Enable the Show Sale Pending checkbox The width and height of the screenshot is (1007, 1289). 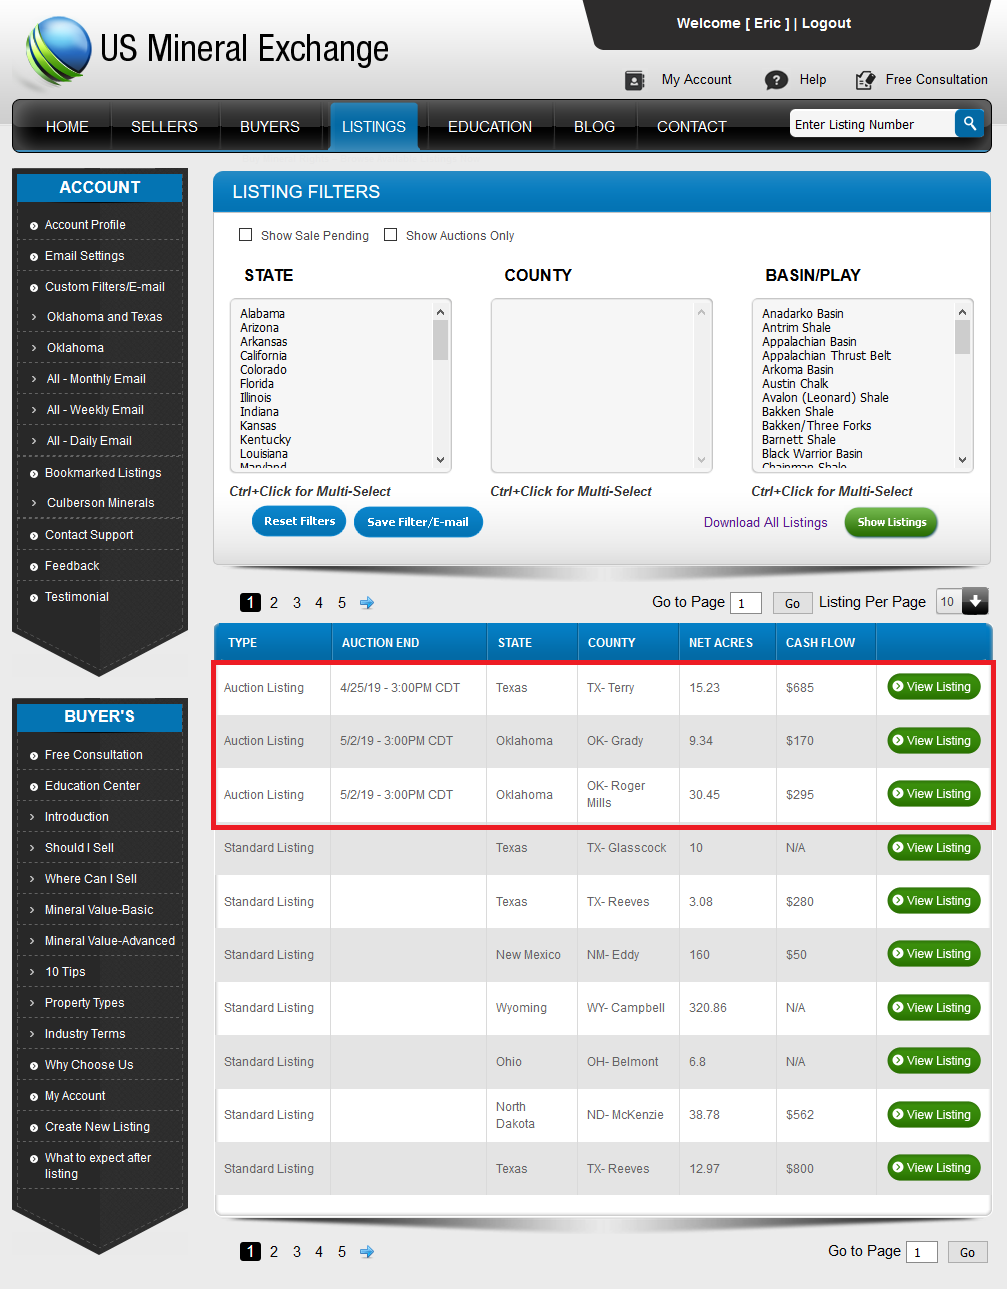(x=245, y=235)
